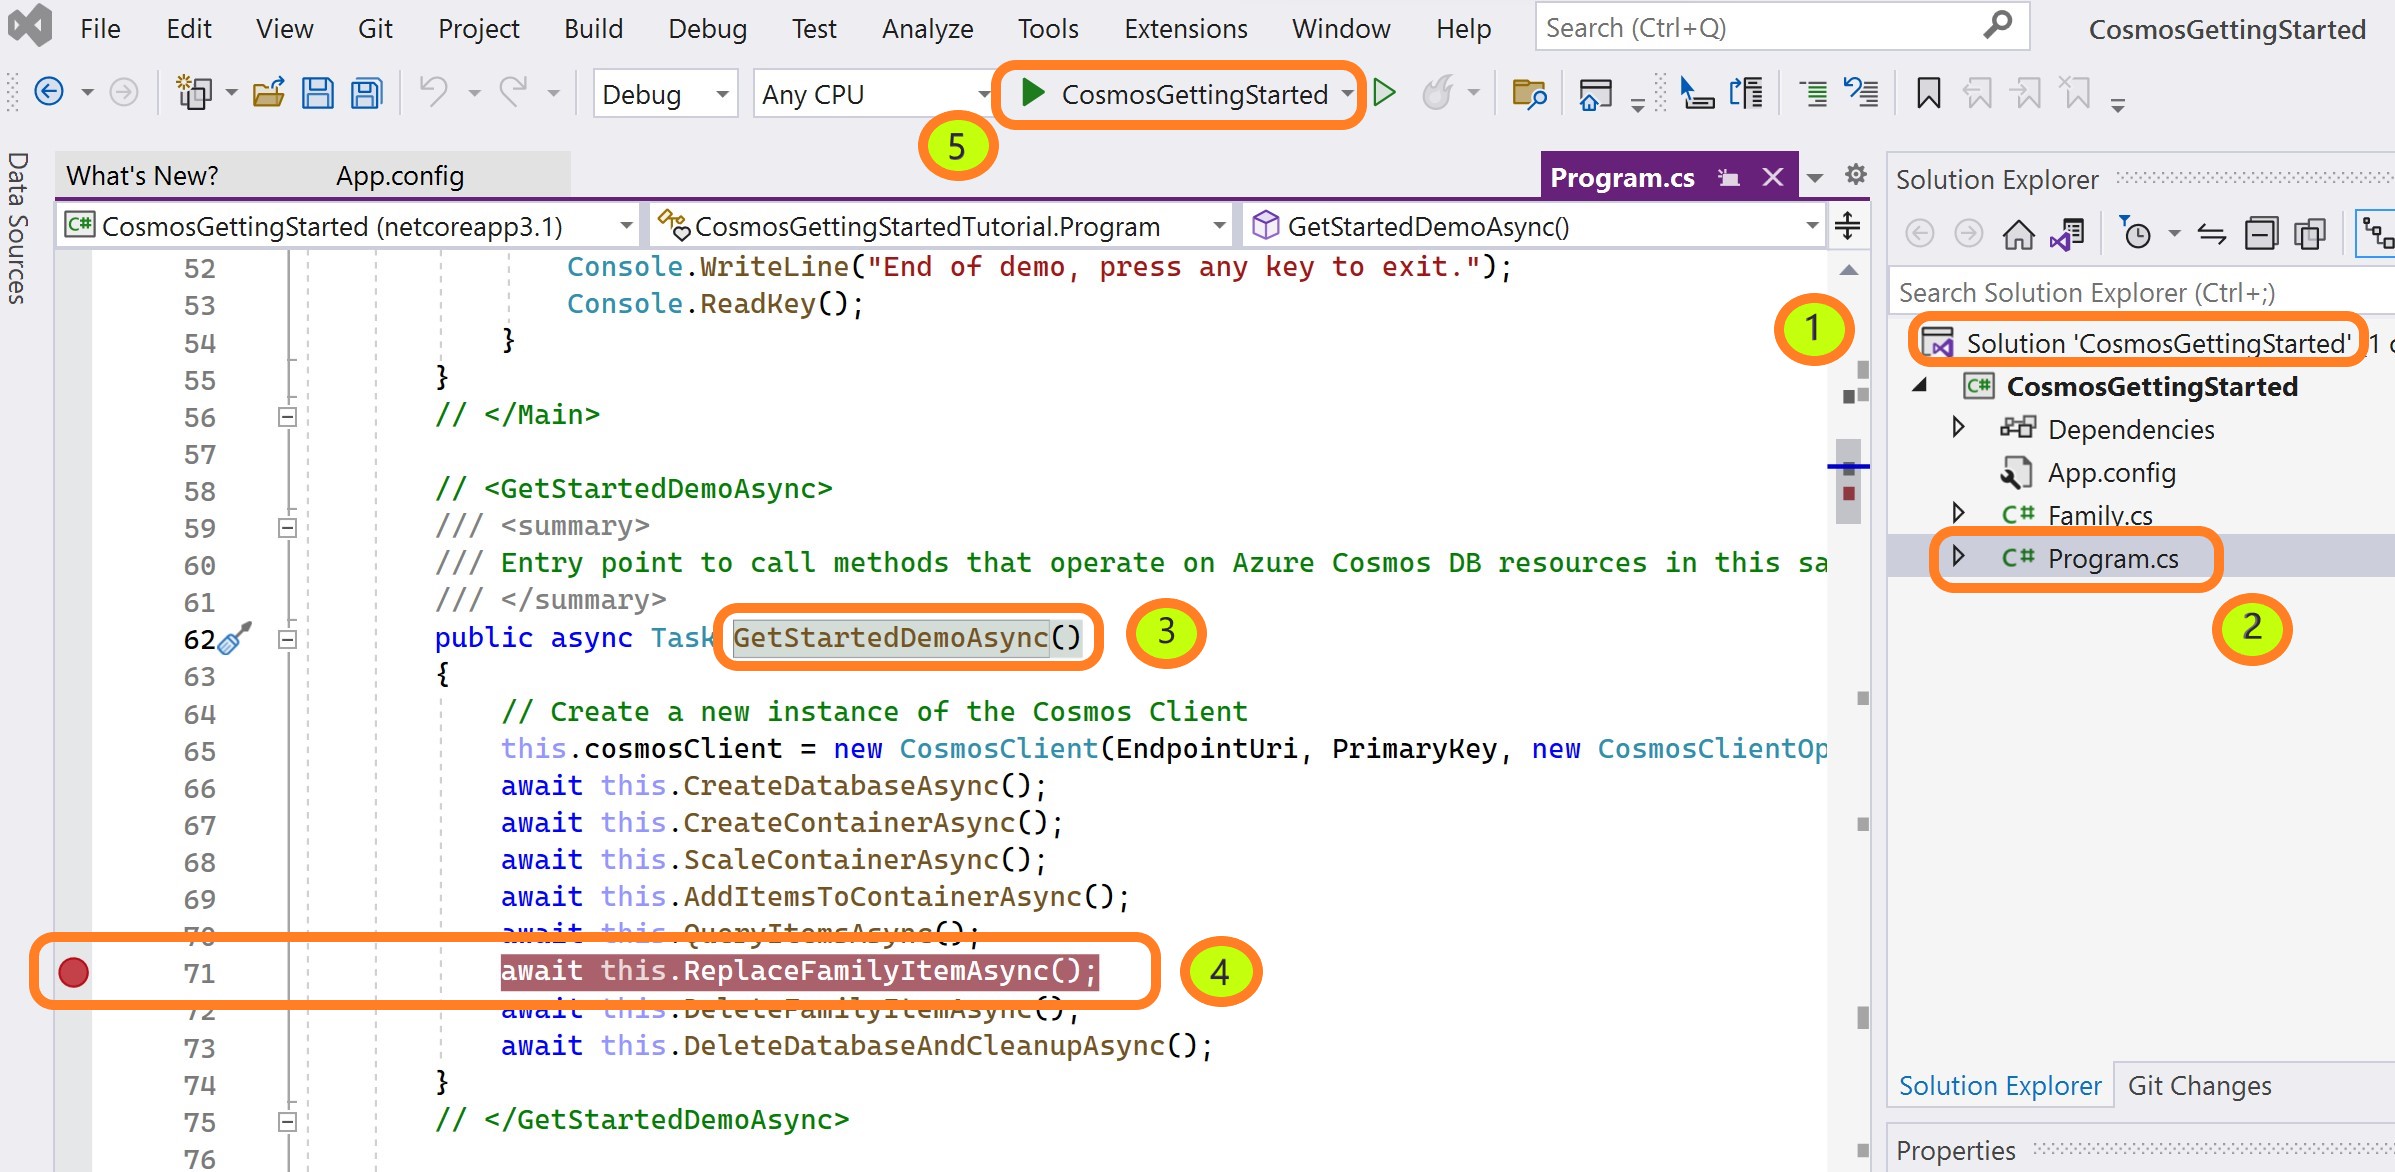Expand the Dependencies tree node
The width and height of the screenshot is (2395, 1172).
point(1958,428)
